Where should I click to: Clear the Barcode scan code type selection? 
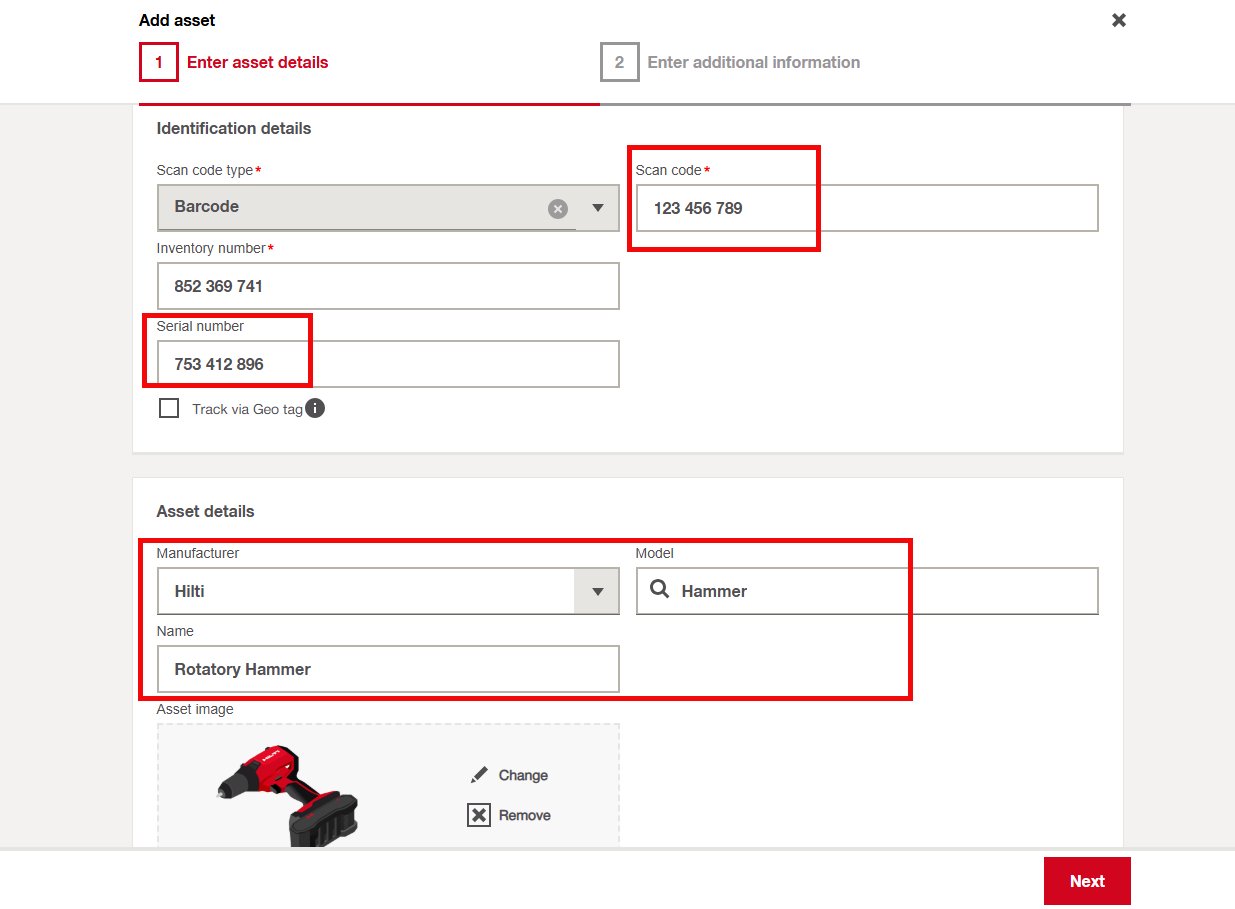(x=558, y=208)
